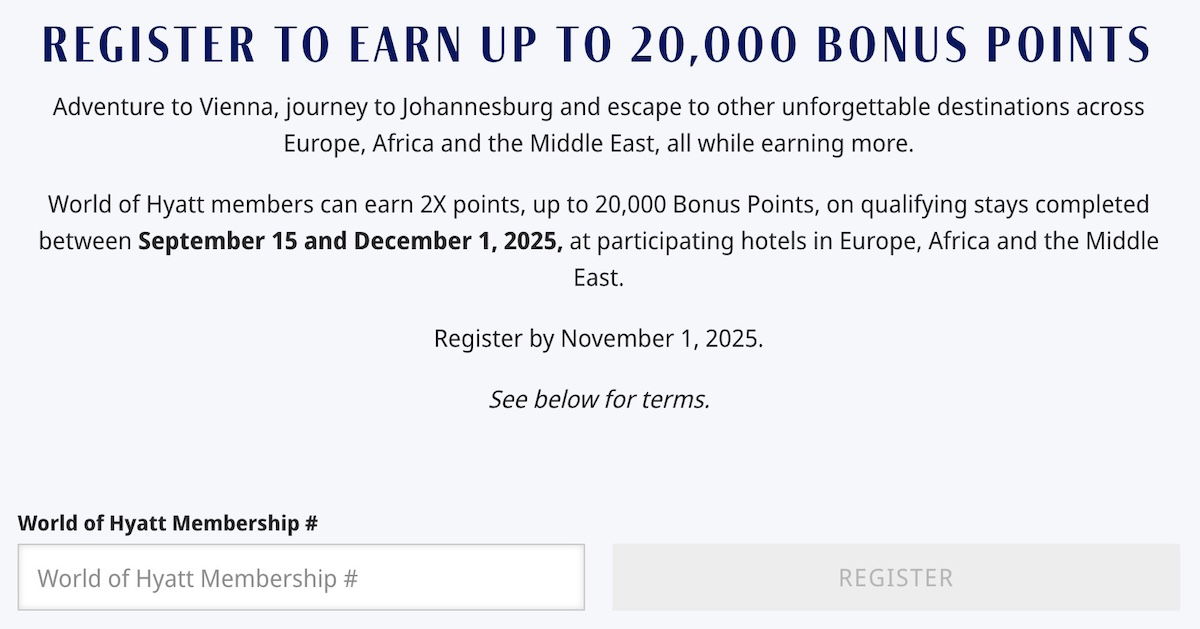This screenshot has width=1200, height=629.
Task: Click the World of Hyatt Membership # input field
Action: (301, 577)
